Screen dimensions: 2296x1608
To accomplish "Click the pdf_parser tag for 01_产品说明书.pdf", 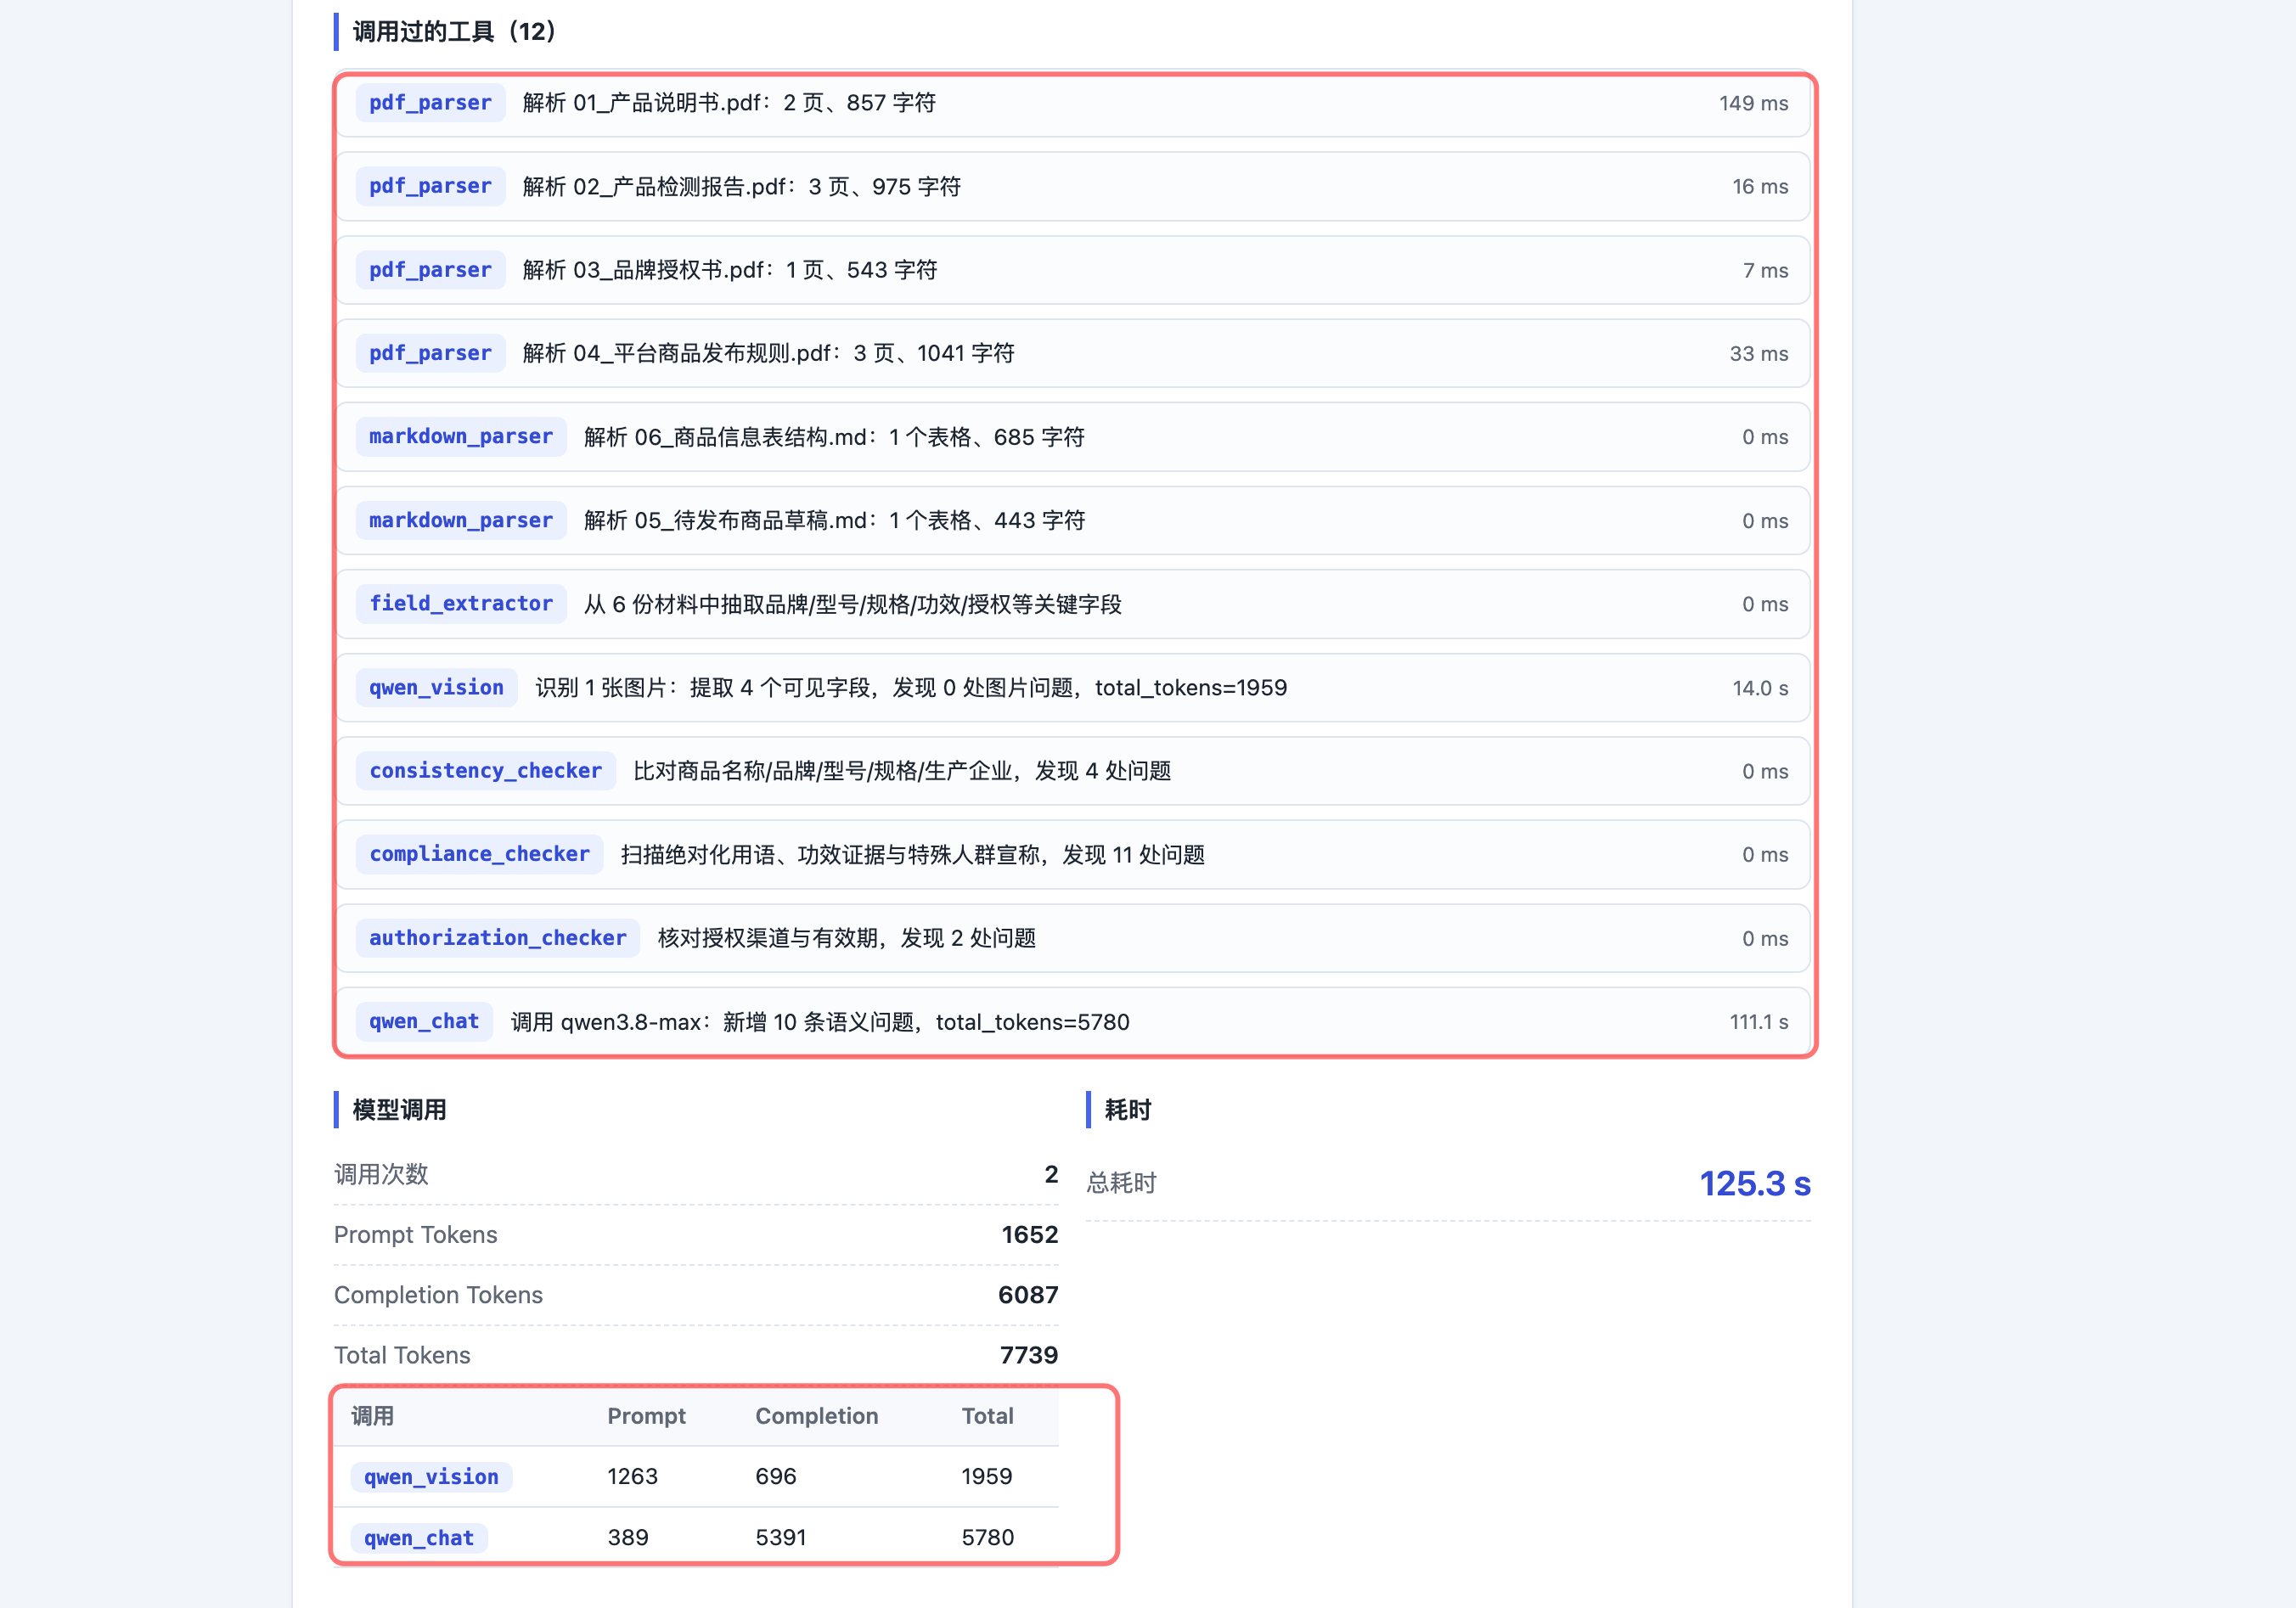I will point(430,103).
